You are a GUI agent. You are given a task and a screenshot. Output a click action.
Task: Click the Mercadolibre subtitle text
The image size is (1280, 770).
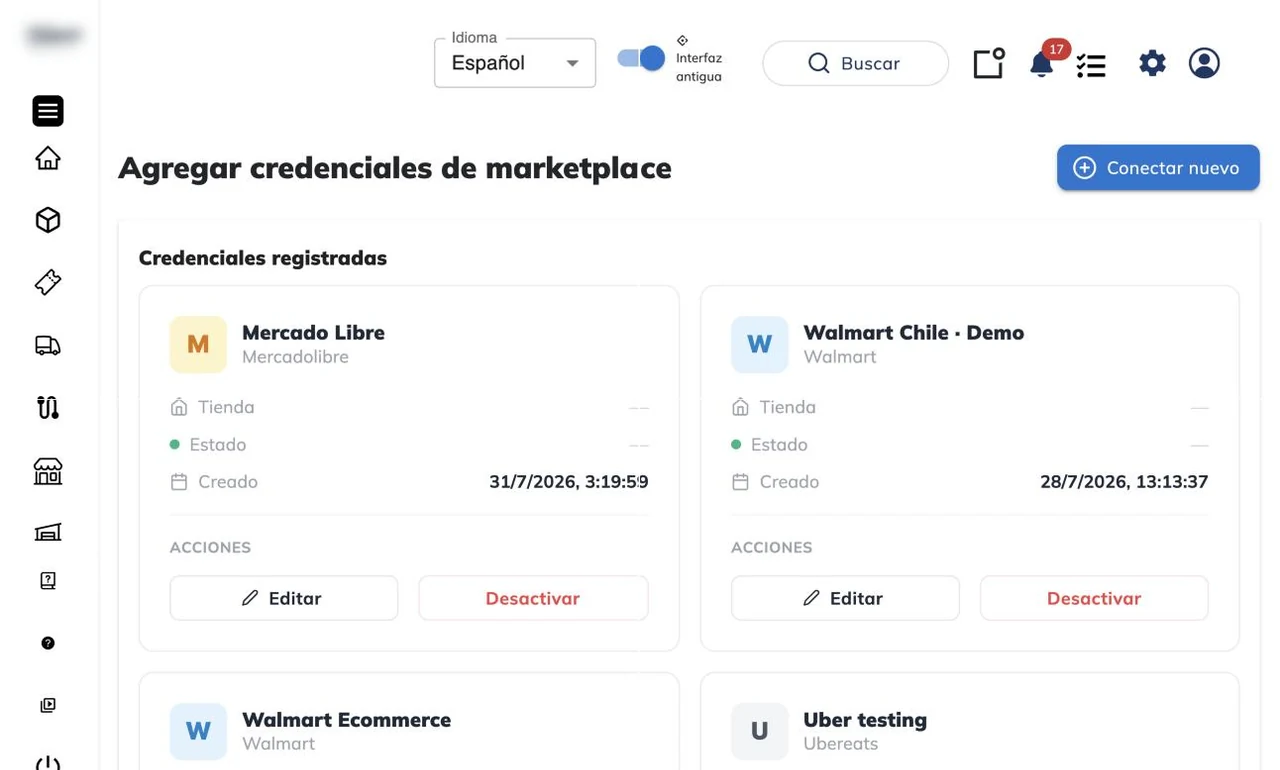click(x=295, y=357)
